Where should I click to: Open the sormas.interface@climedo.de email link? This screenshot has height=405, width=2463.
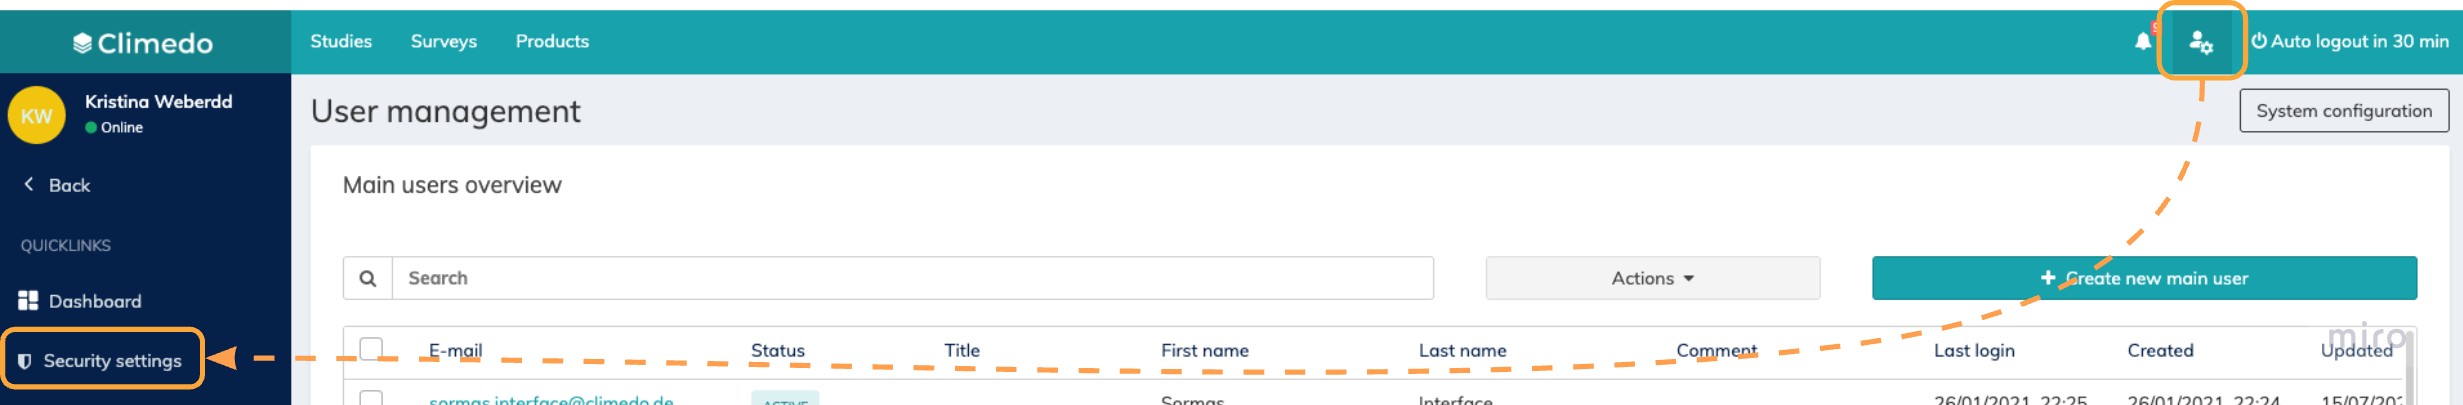pyautogui.click(x=551, y=400)
